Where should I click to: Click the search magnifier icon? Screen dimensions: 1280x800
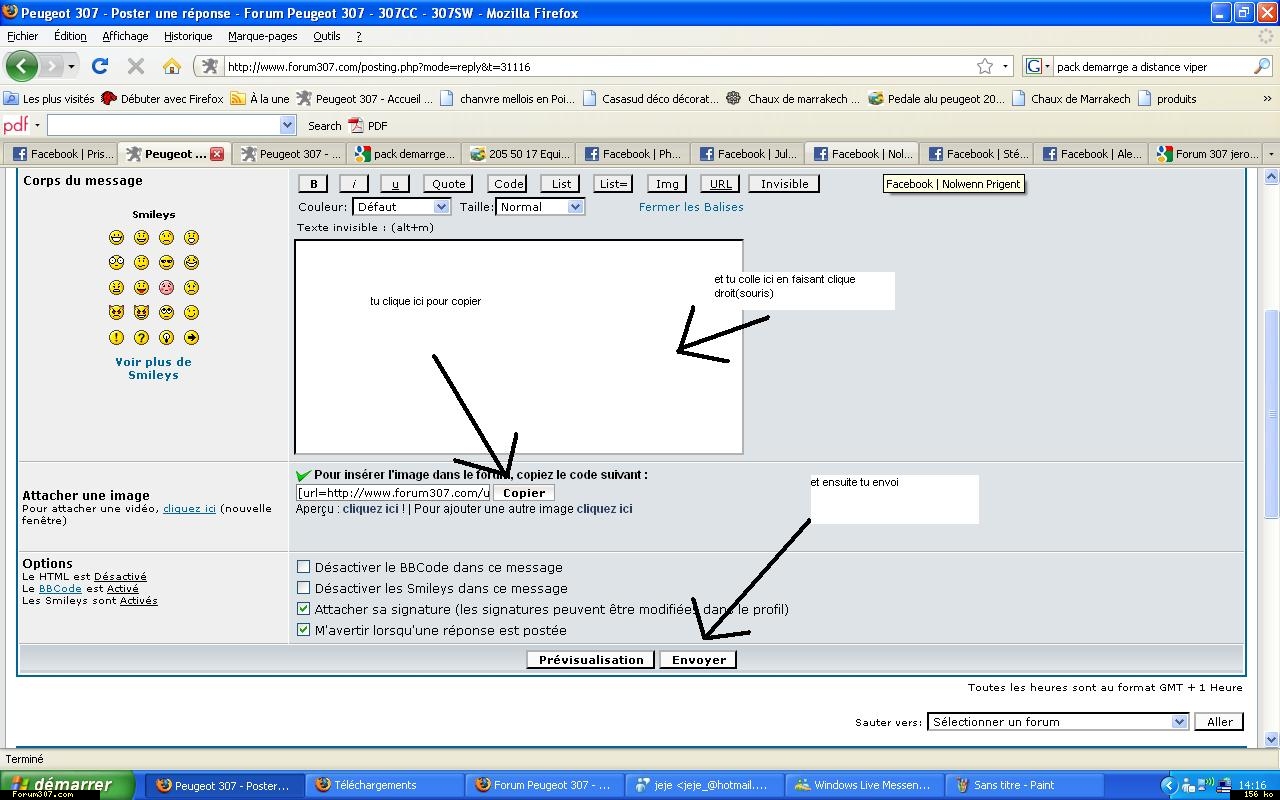pyautogui.click(x=1262, y=67)
